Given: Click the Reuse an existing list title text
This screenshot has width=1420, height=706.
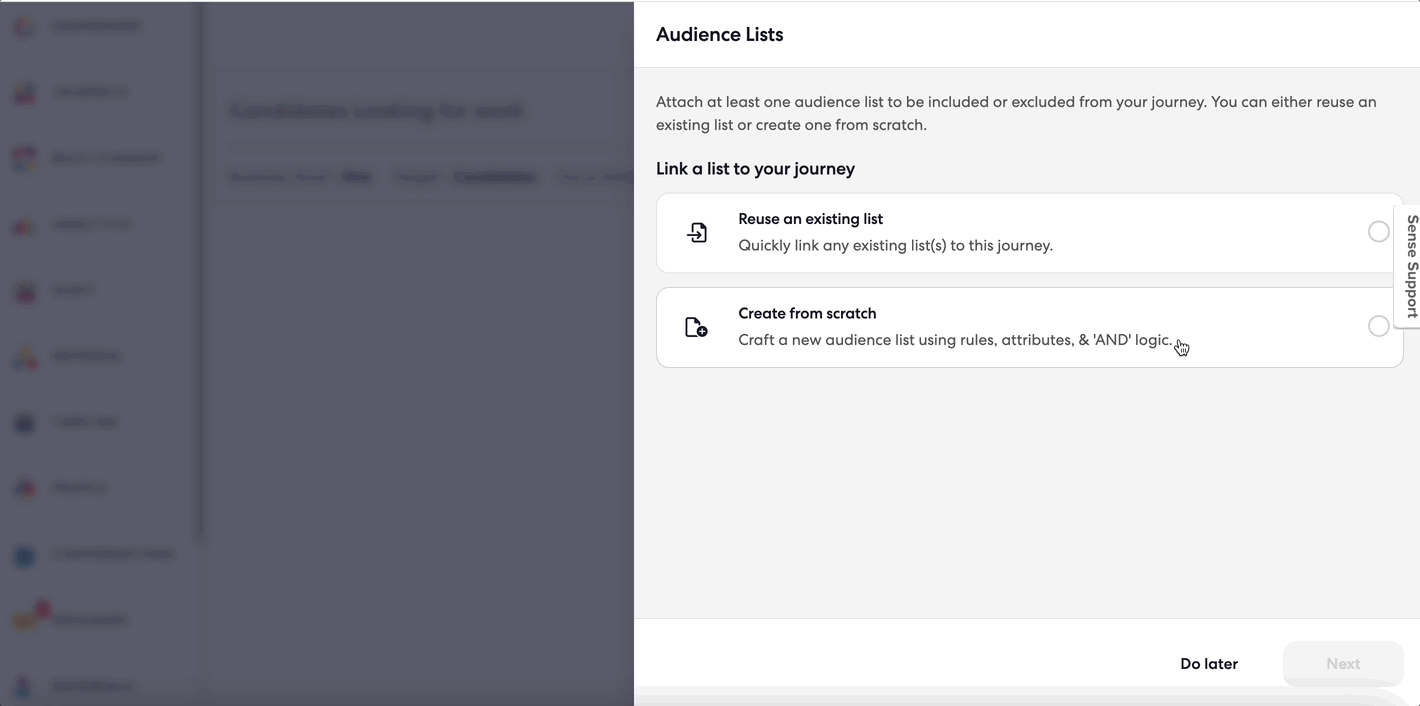Looking at the screenshot, I should tap(810, 219).
